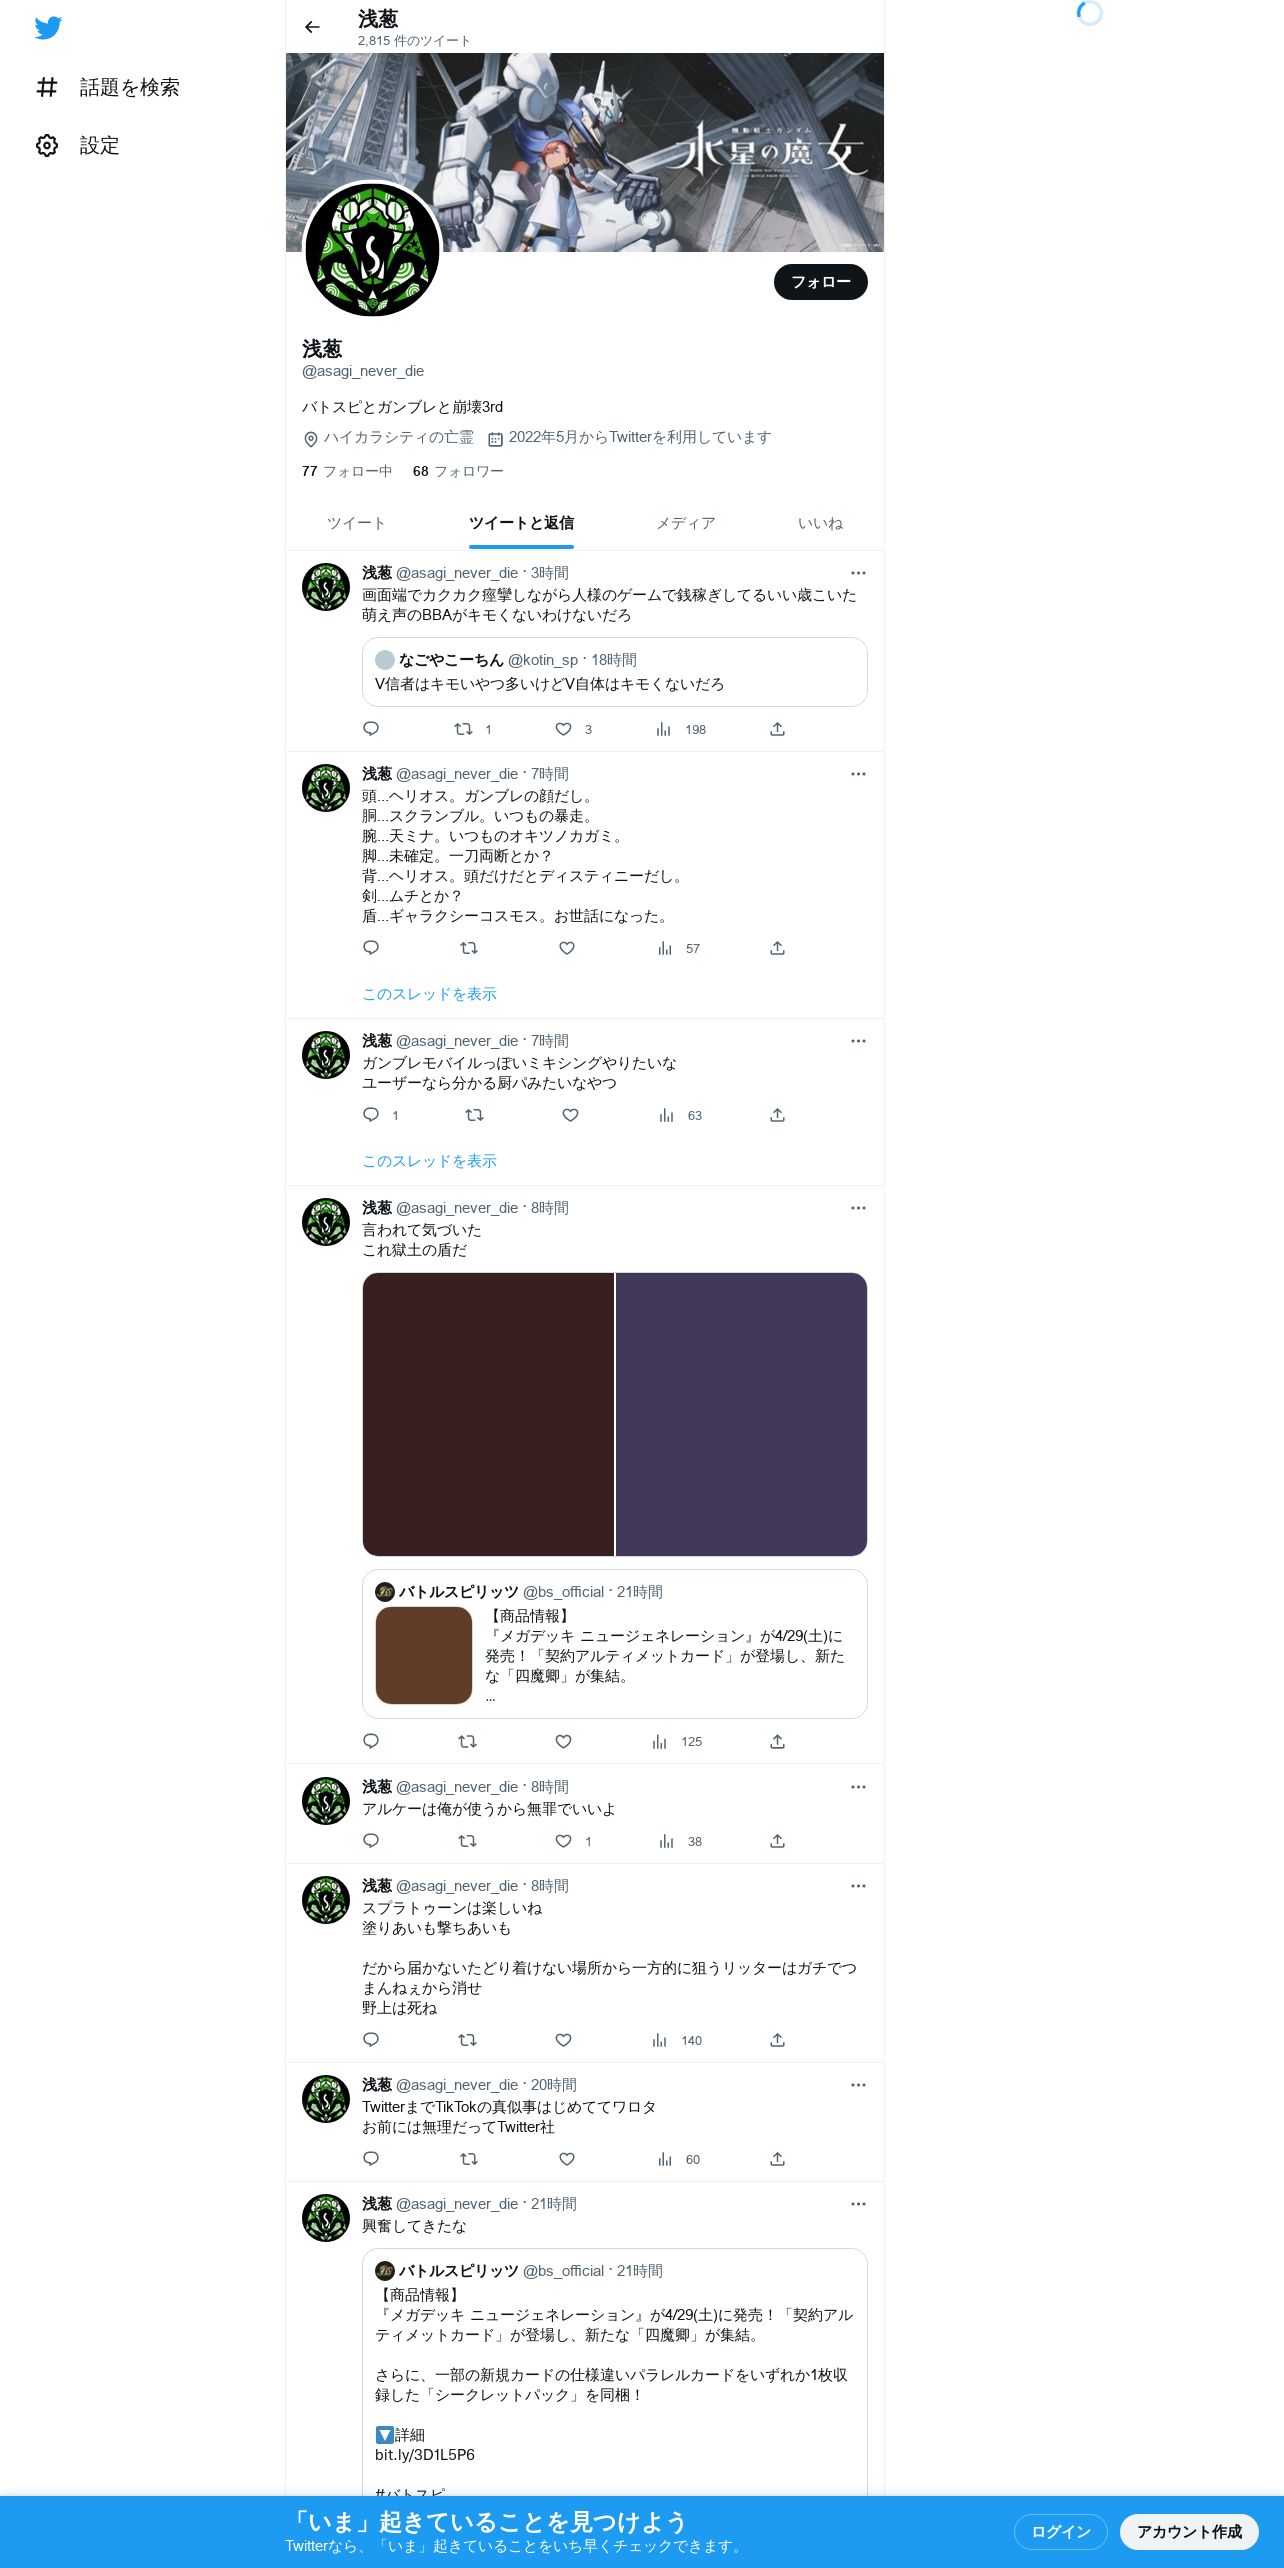Switch to the メディア tab
Viewport: 1284px width, 2568px height.
tap(685, 524)
